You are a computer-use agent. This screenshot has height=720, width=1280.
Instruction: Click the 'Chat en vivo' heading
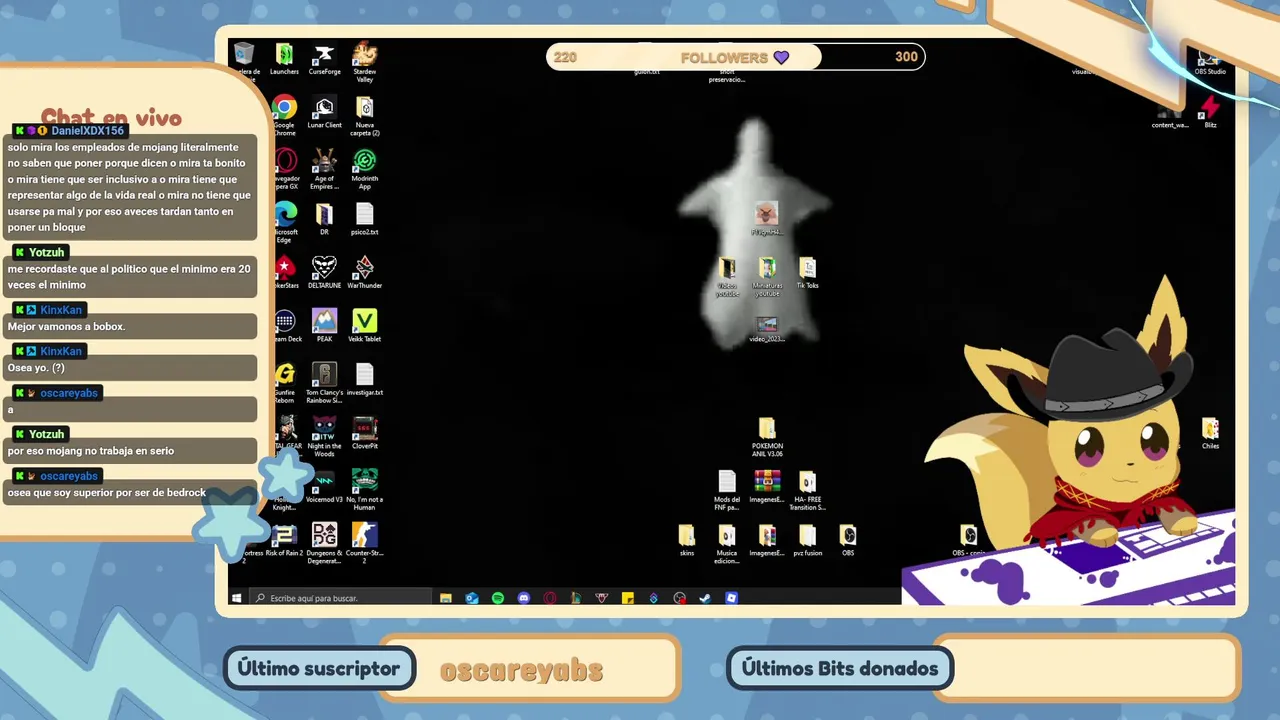111,118
